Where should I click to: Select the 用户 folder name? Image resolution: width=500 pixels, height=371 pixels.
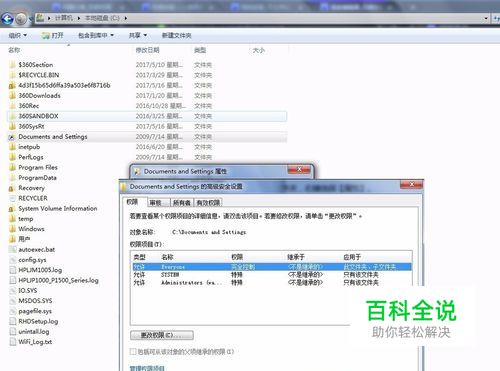coord(24,239)
